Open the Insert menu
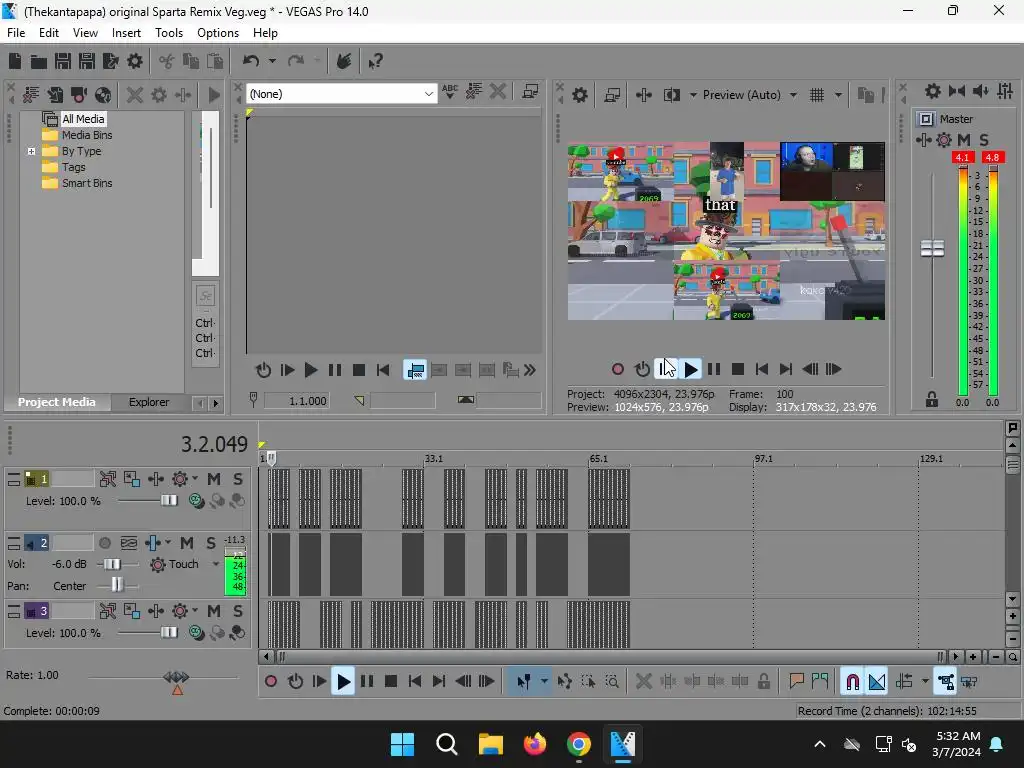Viewport: 1024px width, 768px height. pos(126,33)
